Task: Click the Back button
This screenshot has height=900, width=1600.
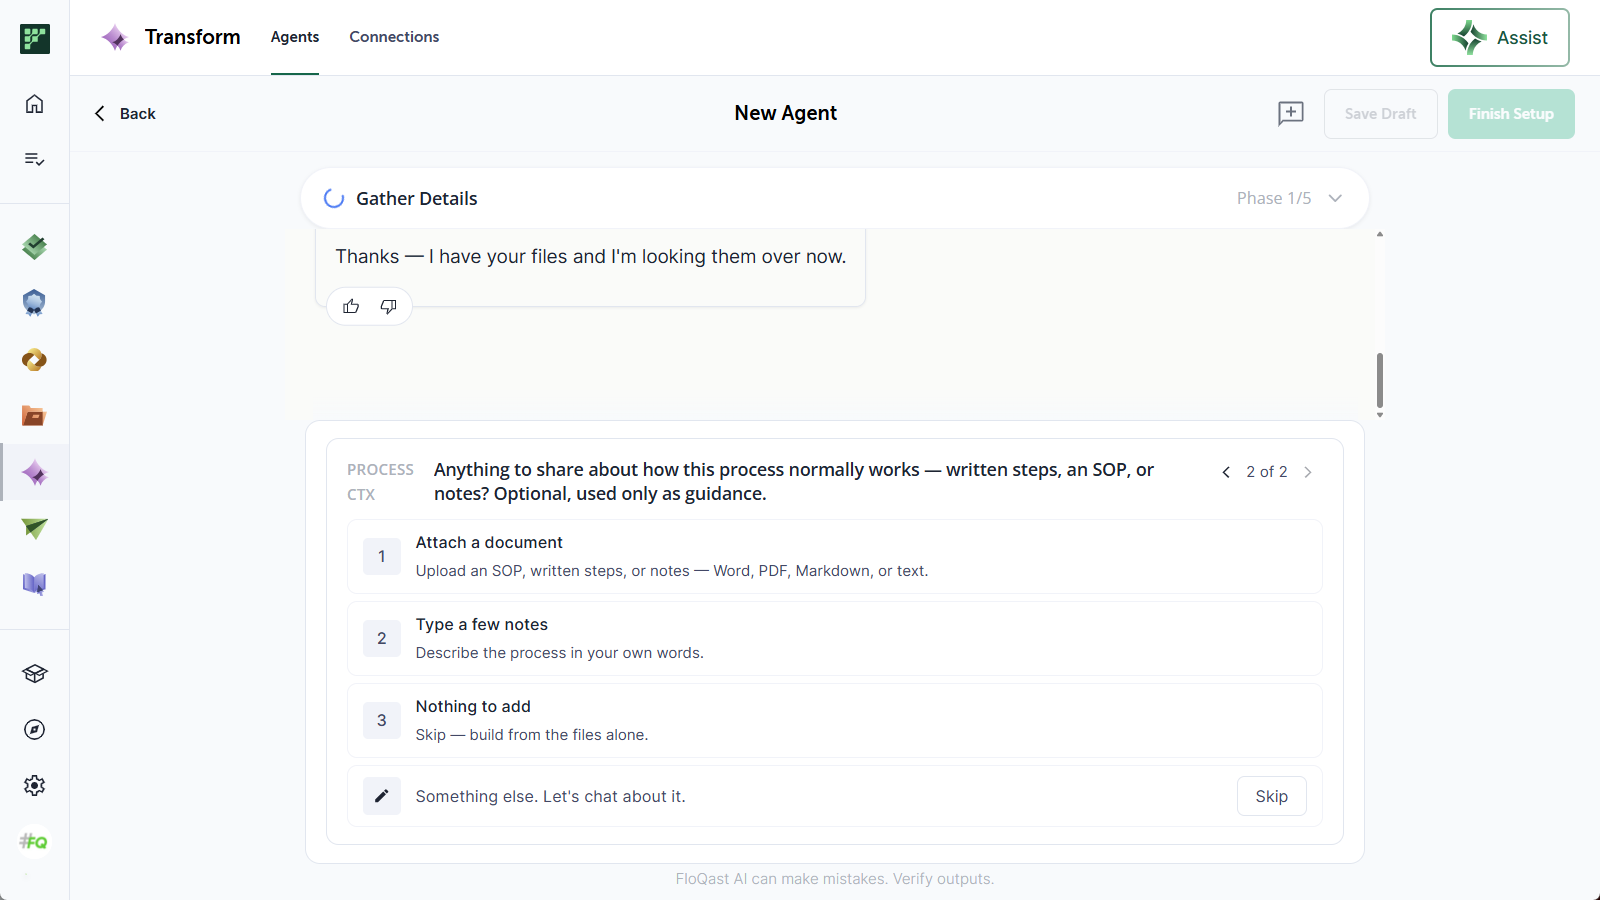Action: (126, 114)
